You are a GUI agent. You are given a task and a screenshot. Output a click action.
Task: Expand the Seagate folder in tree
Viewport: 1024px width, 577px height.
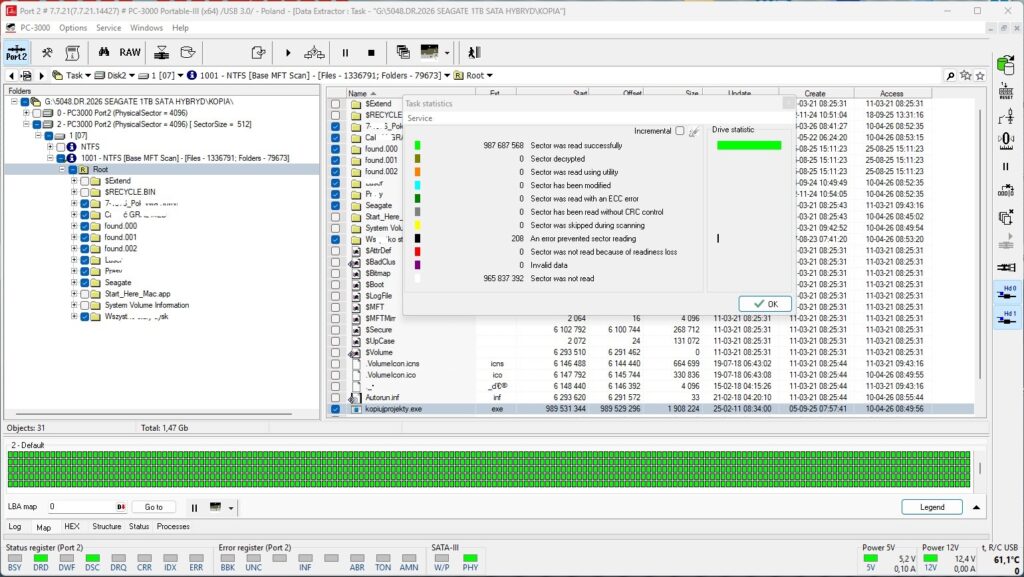(74, 283)
